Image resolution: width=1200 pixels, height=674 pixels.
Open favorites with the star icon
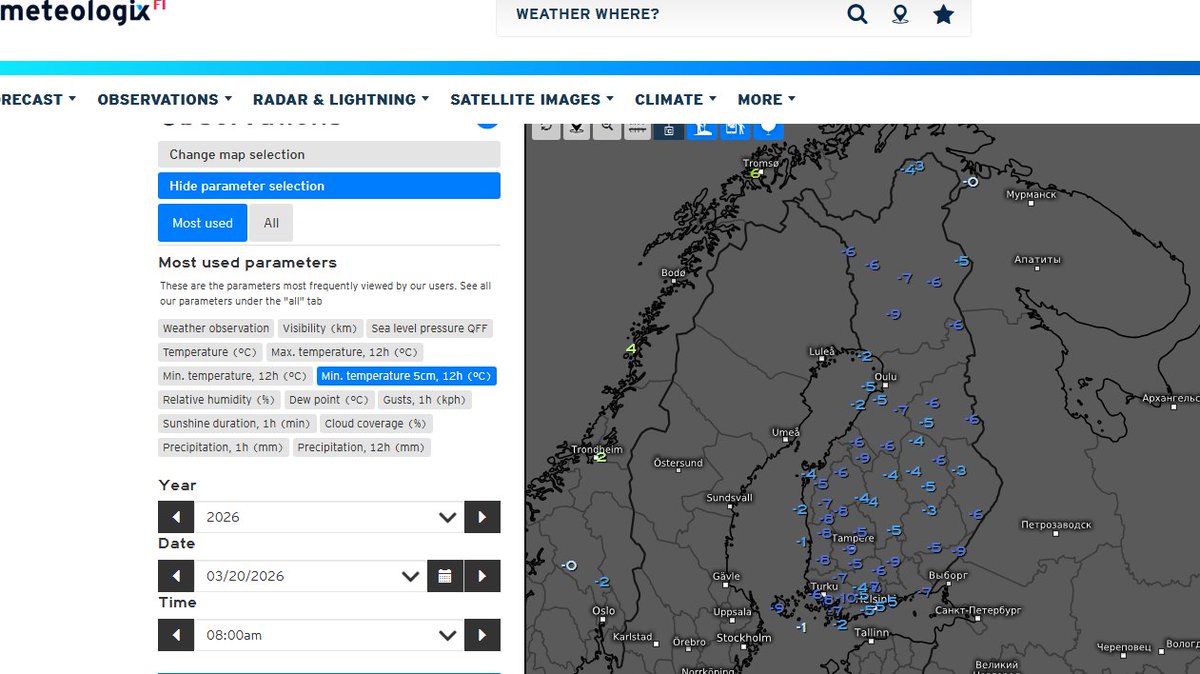click(x=943, y=14)
